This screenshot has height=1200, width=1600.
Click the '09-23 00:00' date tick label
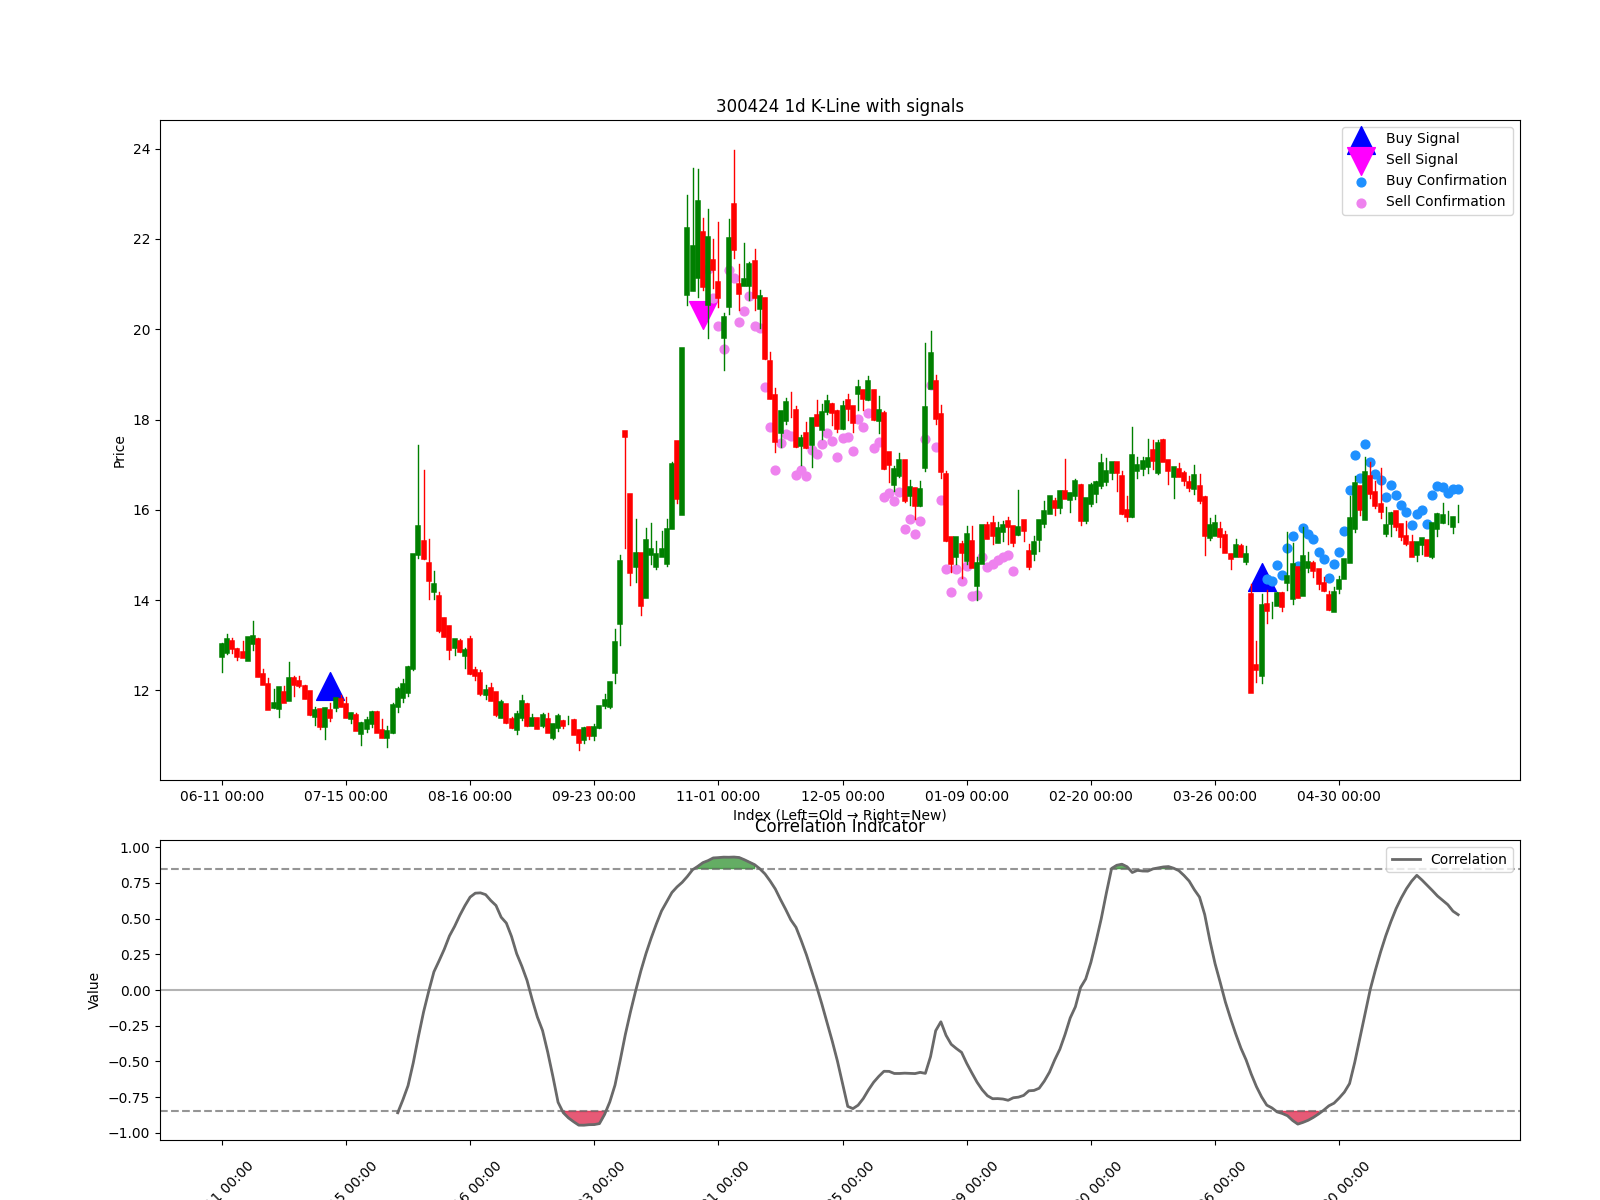pos(594,797)
